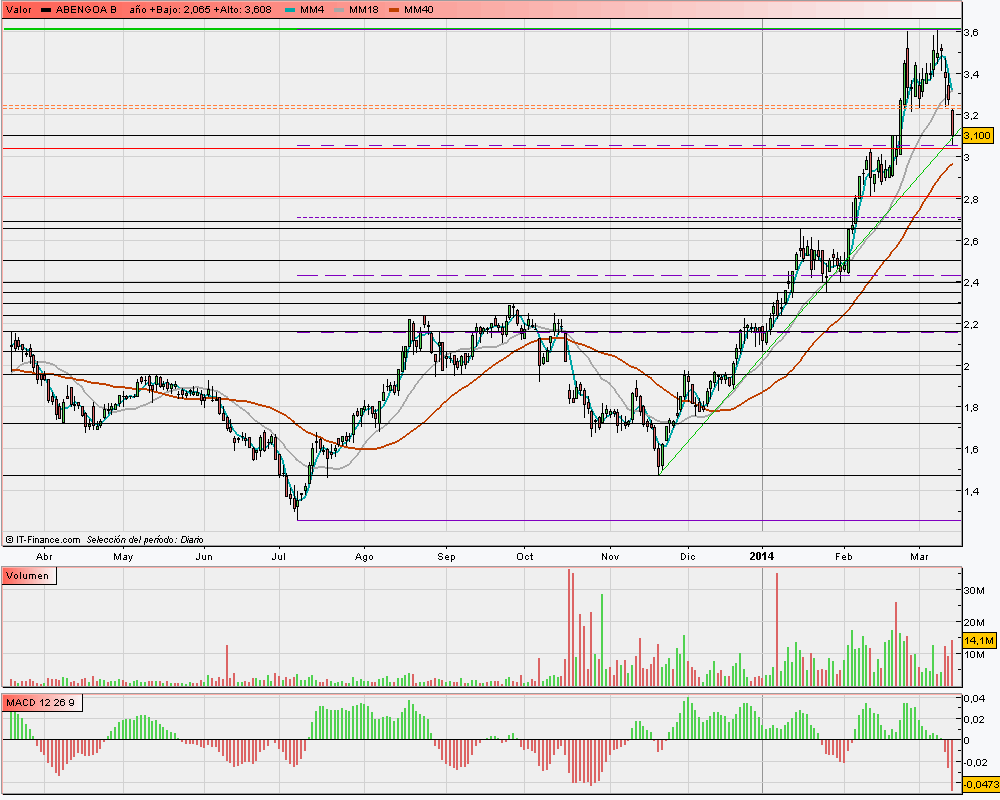Click the 2014 year label on time axis
1000x800 pixels.
point(761,556)
